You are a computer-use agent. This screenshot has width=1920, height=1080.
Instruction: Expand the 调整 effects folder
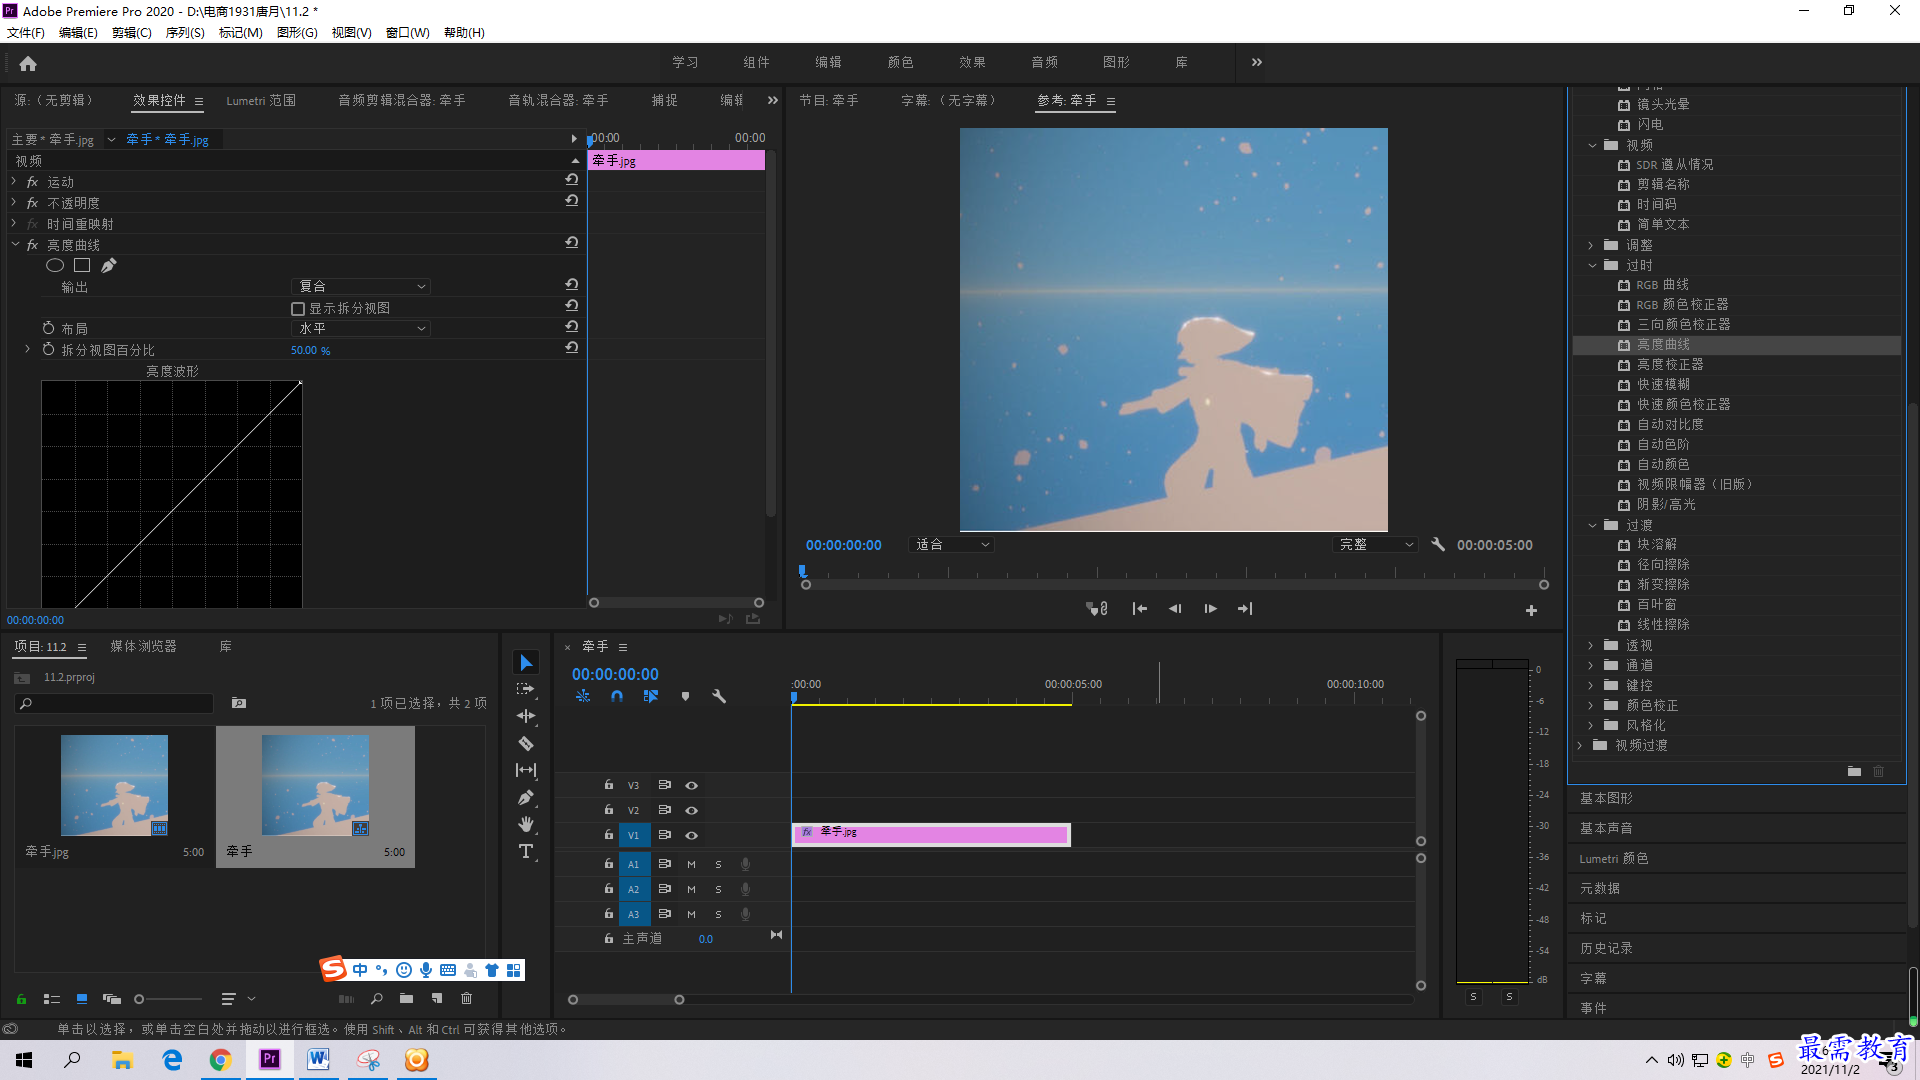point(1591,245)
